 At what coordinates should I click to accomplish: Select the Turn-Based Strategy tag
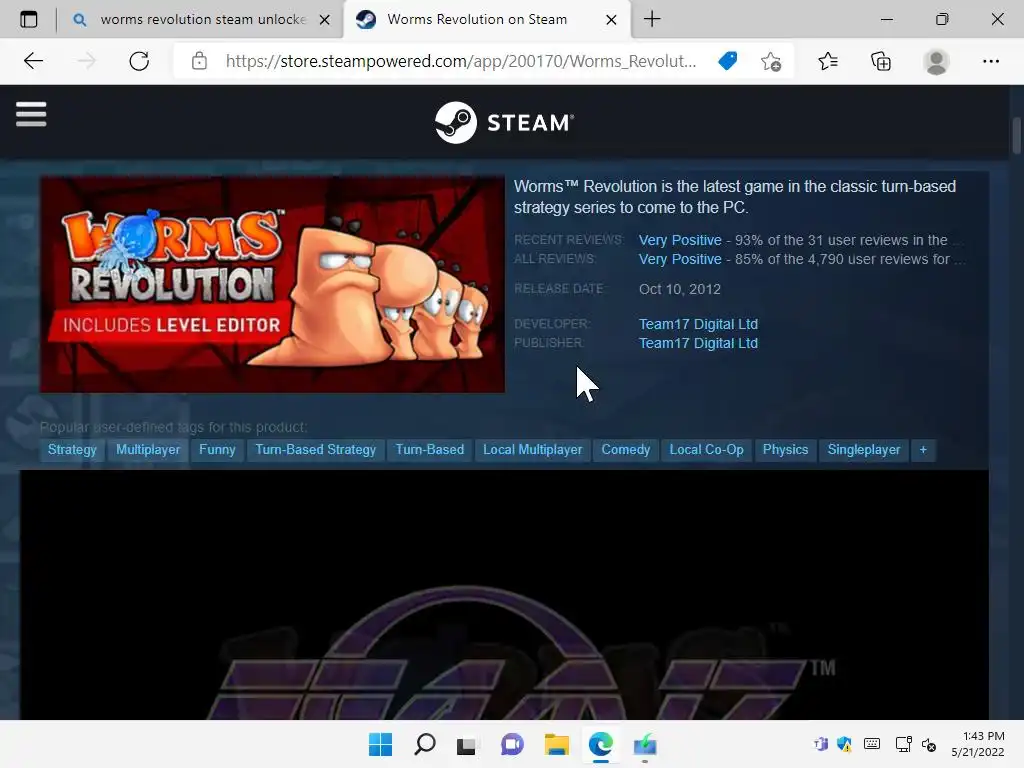tap(315, 449)
